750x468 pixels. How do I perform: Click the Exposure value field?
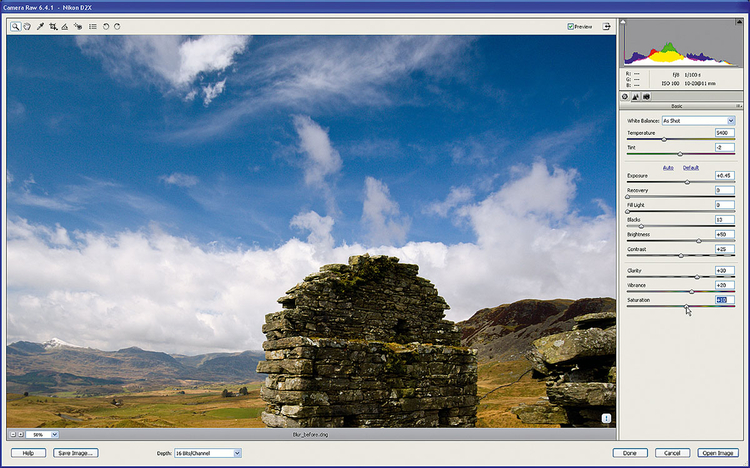pyautogui.click(x=725, y=176)
